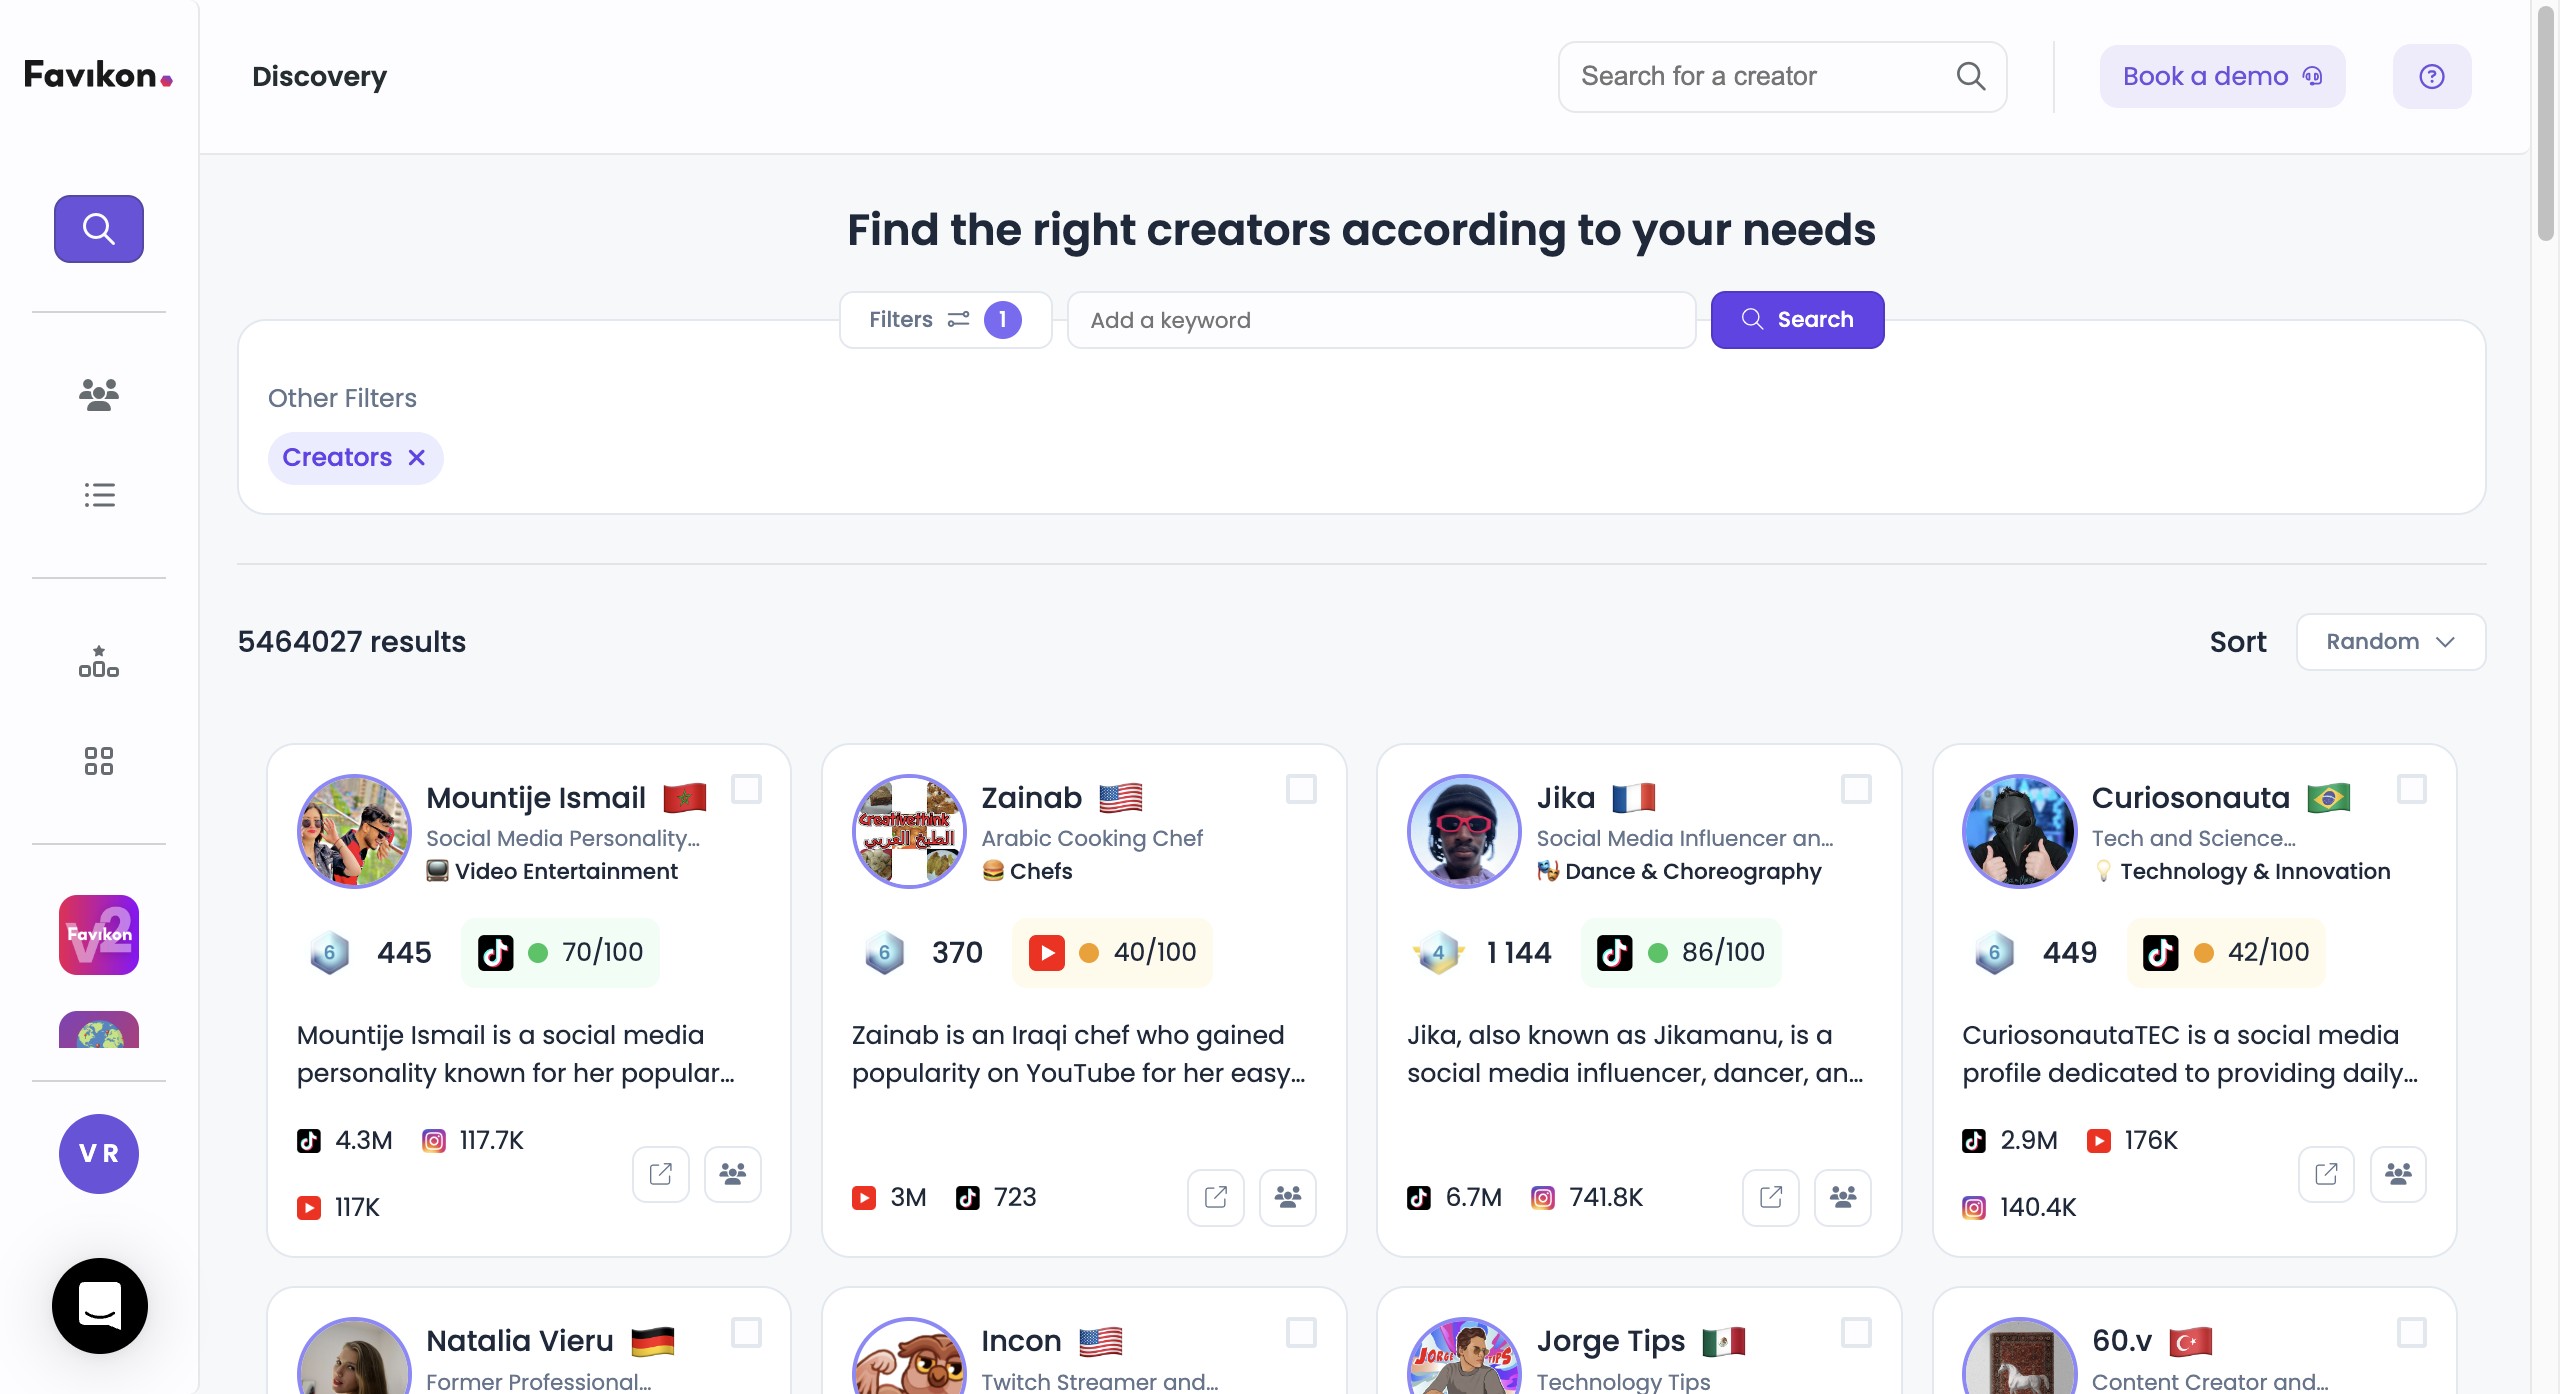Image resolution: width=2560 pixels, height=1394 pixels.
Task: Remove the Creators filter chip
Action: click(417, 458)
